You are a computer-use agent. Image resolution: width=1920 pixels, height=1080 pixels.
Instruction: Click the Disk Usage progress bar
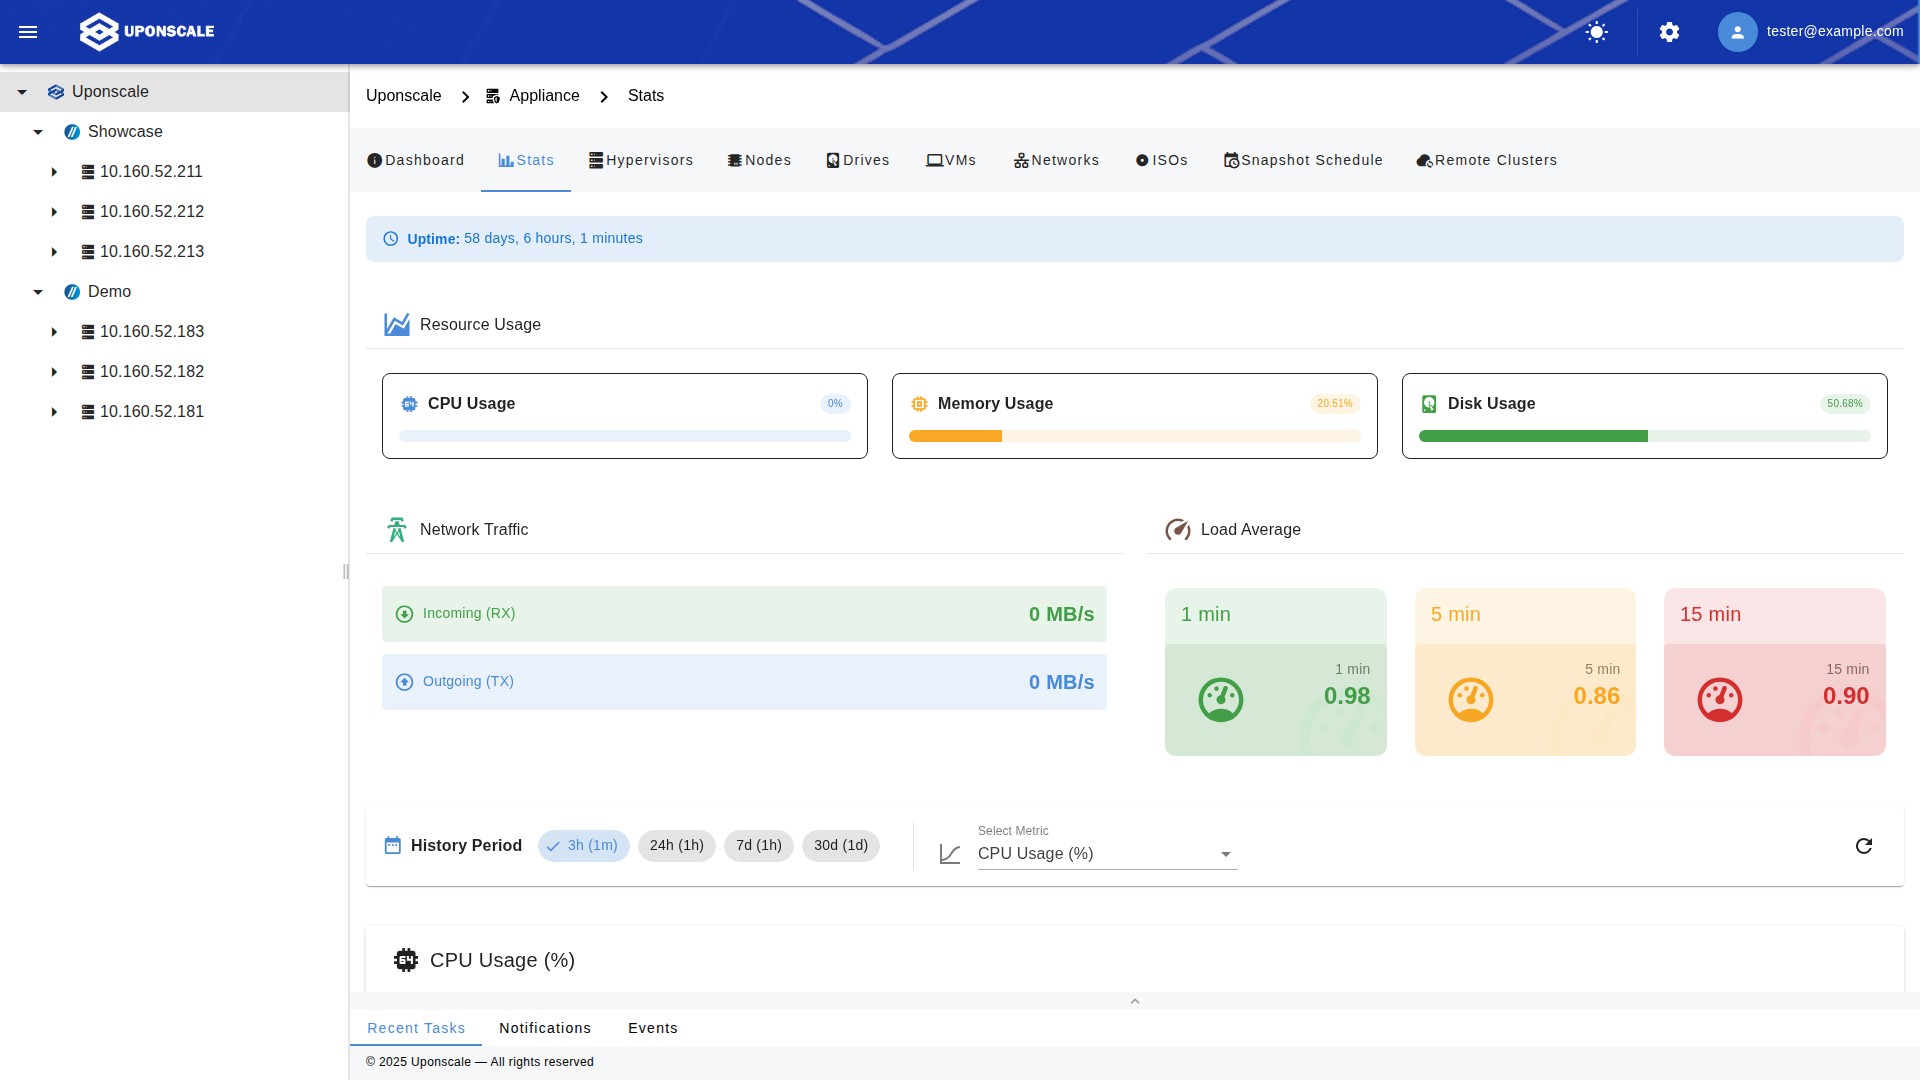(x=1644, y=436)
